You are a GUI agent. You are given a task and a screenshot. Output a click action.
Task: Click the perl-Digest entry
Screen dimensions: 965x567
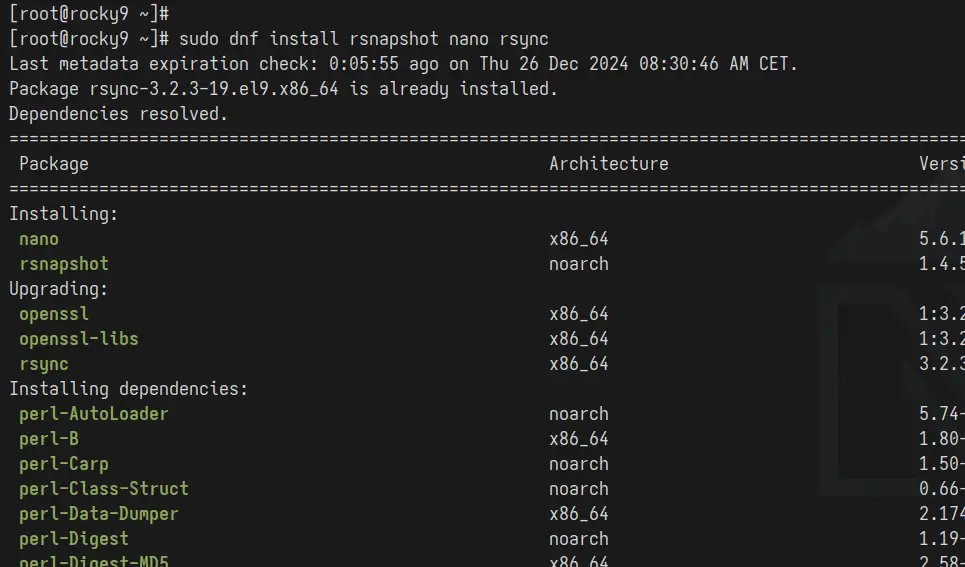tap(74, 539)
